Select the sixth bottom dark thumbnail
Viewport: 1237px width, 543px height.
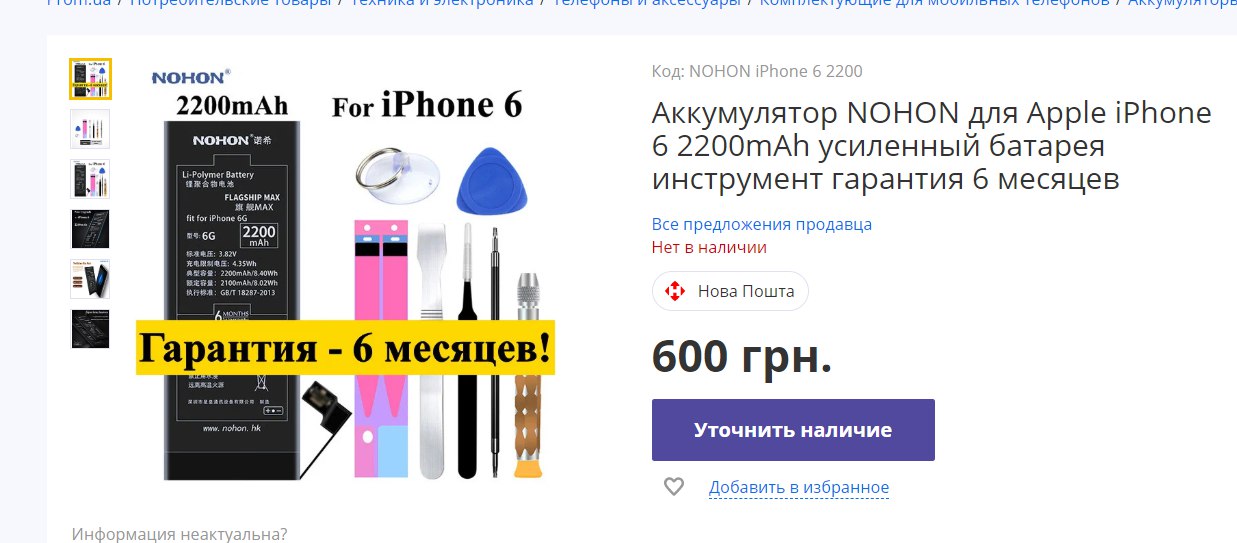(90, 329)
